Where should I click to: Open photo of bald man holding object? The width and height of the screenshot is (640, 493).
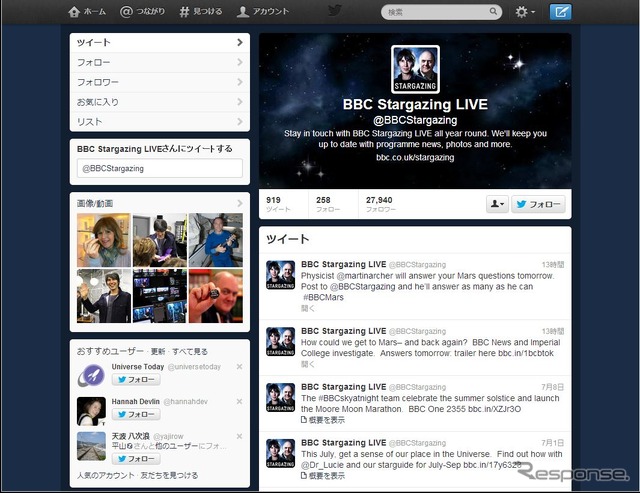tap(216, 296)
